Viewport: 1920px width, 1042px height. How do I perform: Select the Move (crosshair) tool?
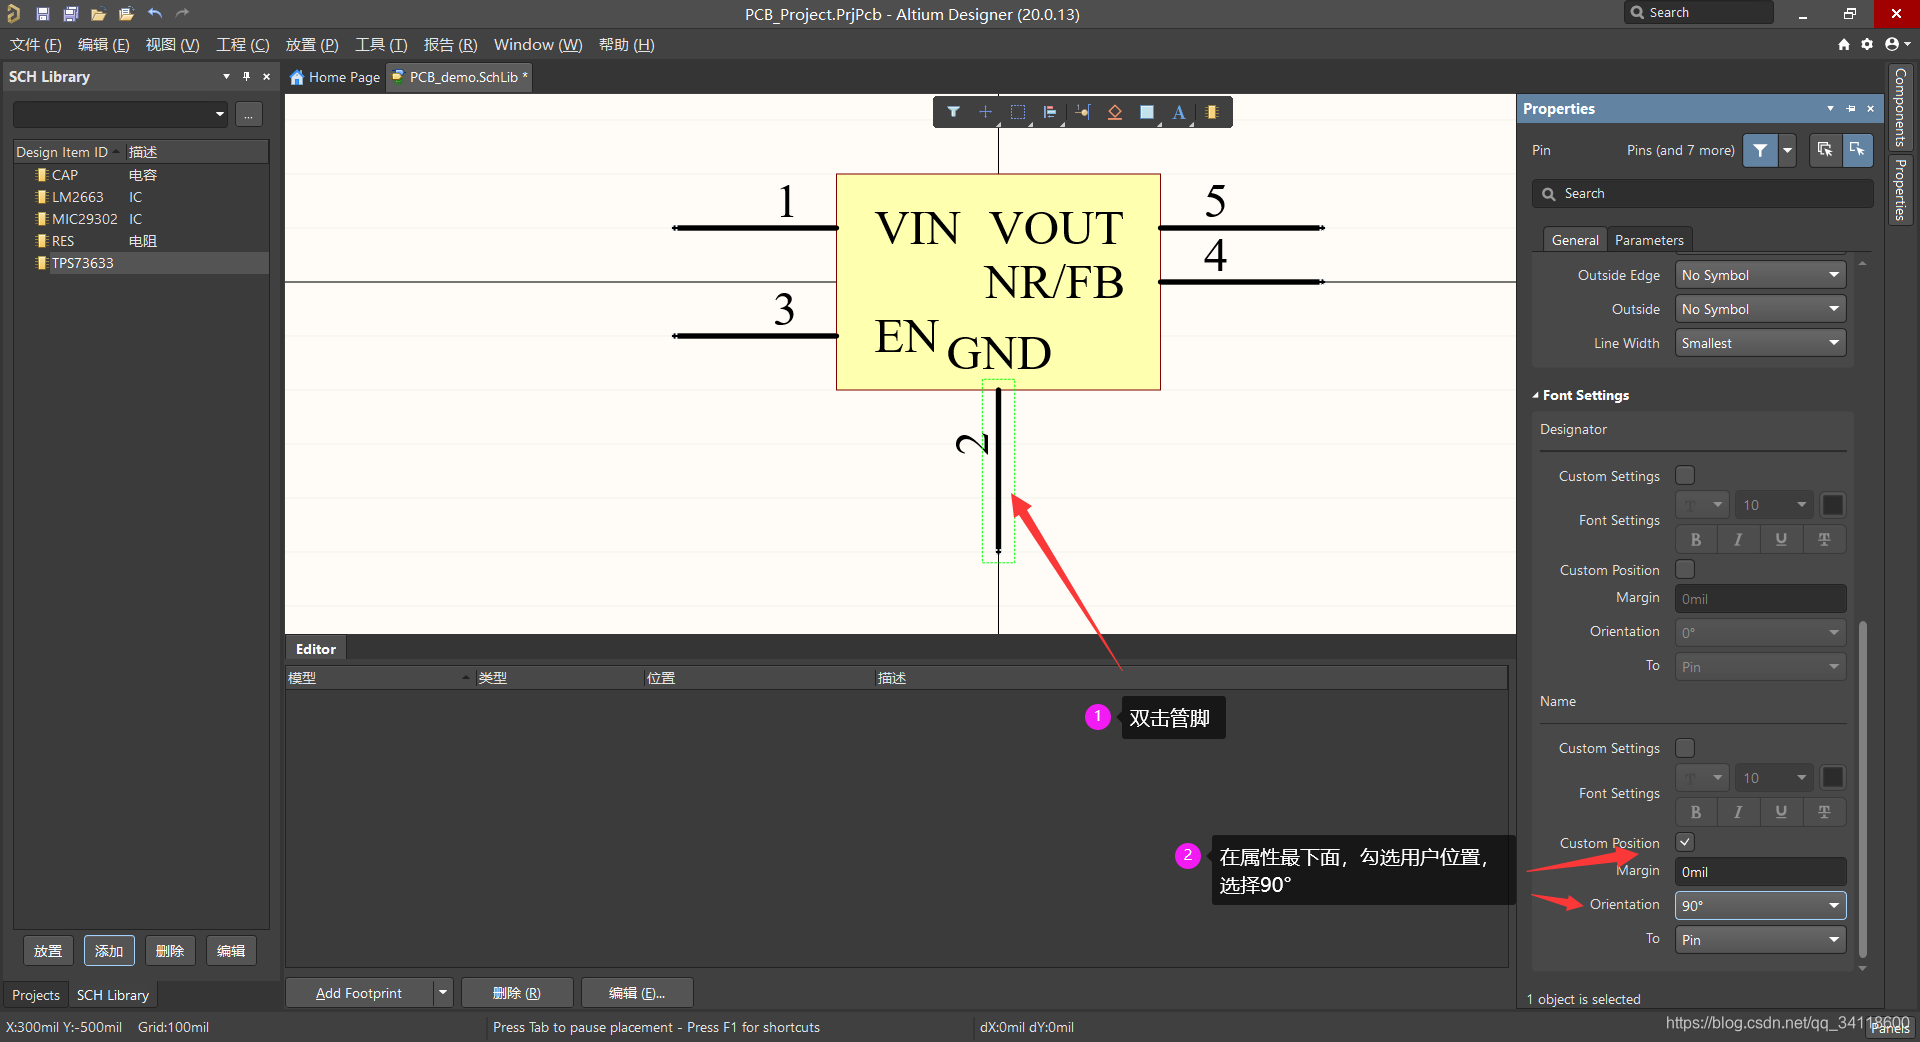click(x=985, y=112)
